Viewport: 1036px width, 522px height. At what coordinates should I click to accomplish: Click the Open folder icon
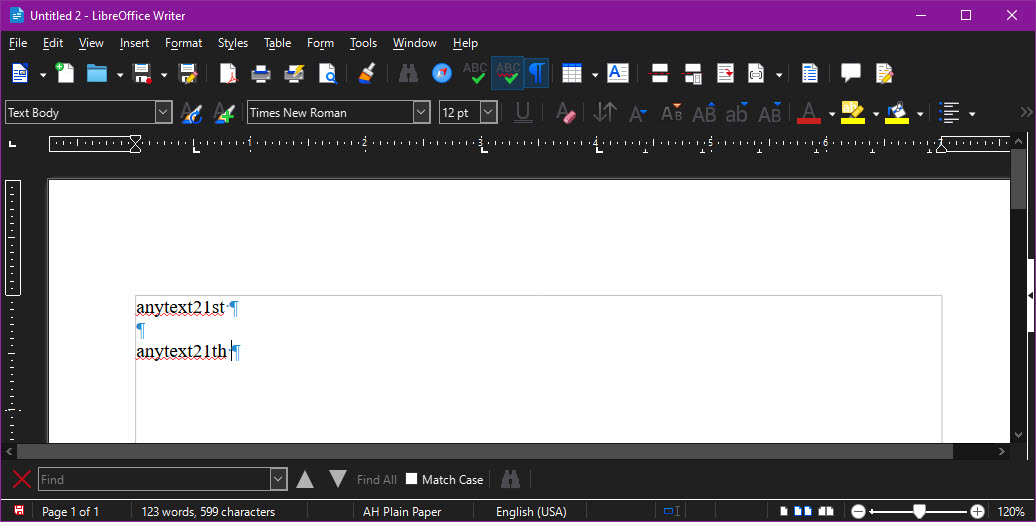pos(96,73)
